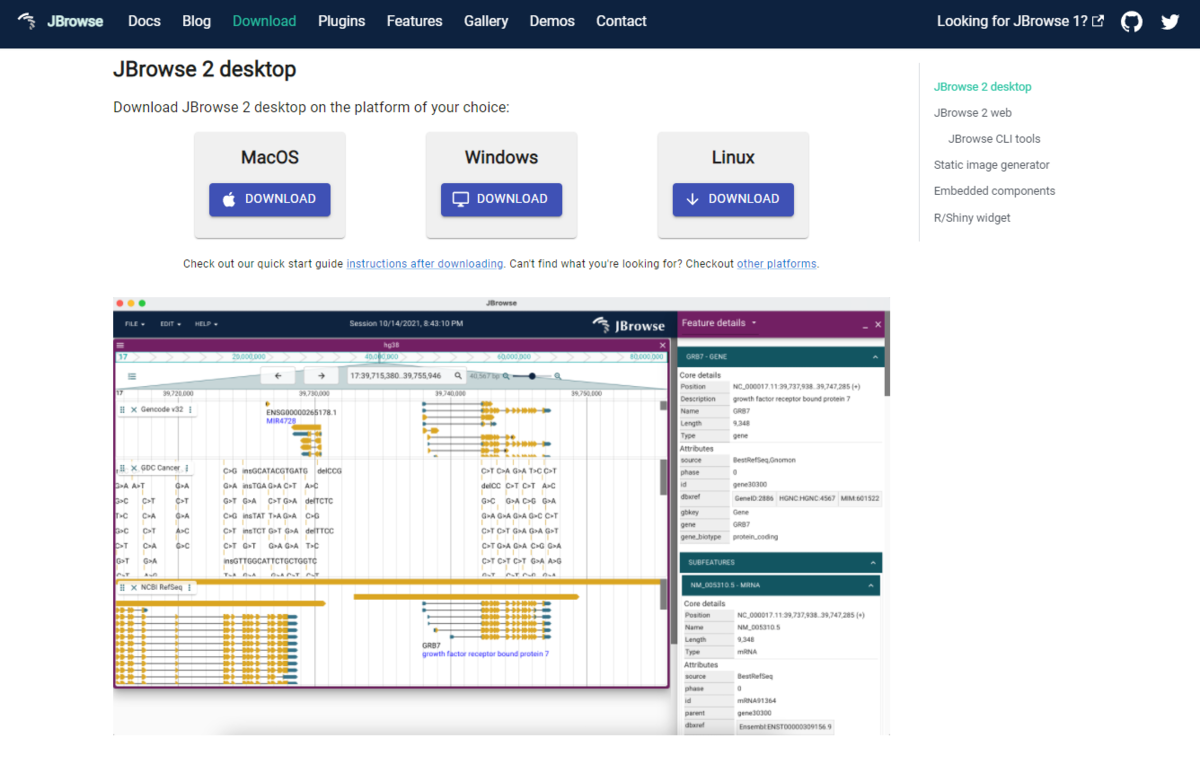This screenshot has width=1200, height=764.
Task: Collapse the GRB7 - GENE panel
Action: coord(875,357)
